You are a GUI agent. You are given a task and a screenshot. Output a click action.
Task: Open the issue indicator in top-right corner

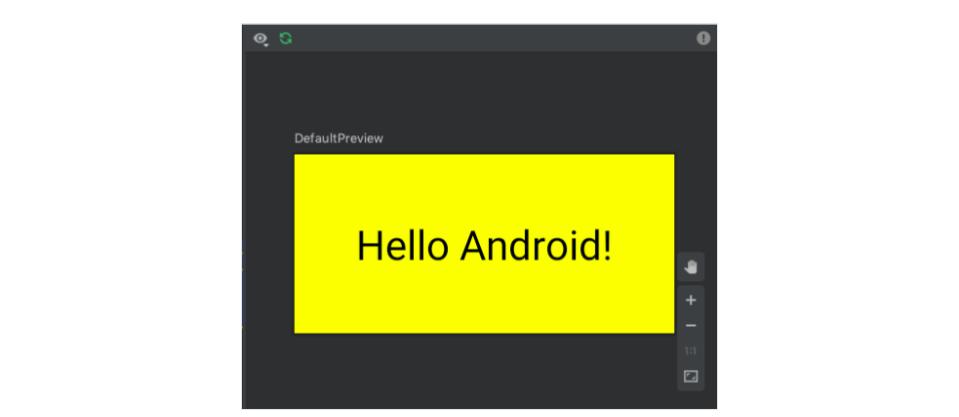pos(703,38)
